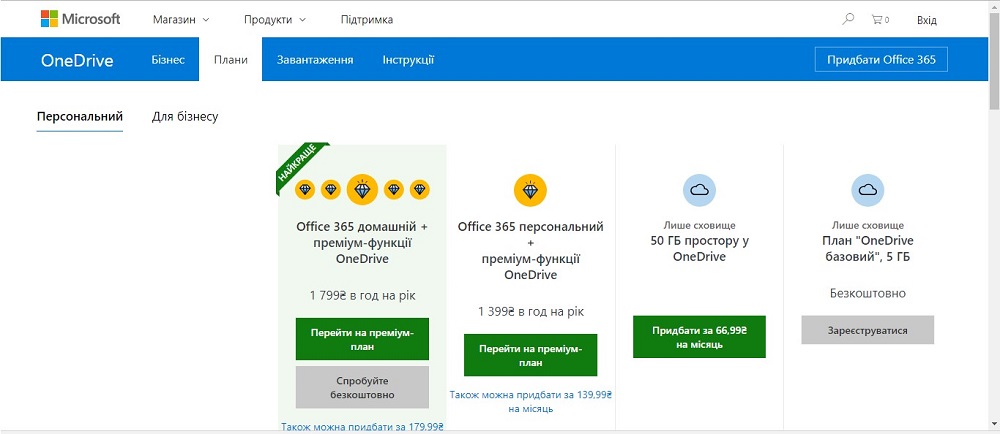The width and height of the screenshot is (1000, 434).
Task: Open the search magnifier icon
Action: [848, 19]
